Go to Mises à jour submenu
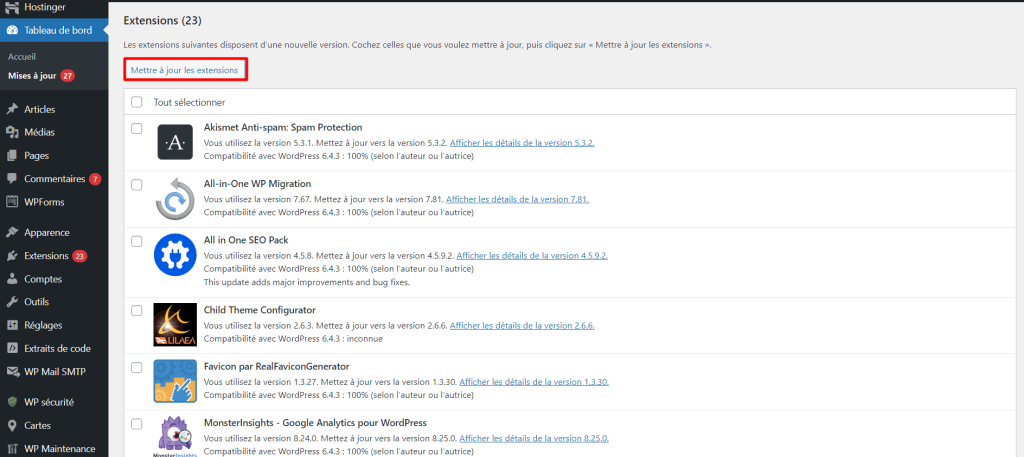Screen dimensions: 1024x457 32,75
